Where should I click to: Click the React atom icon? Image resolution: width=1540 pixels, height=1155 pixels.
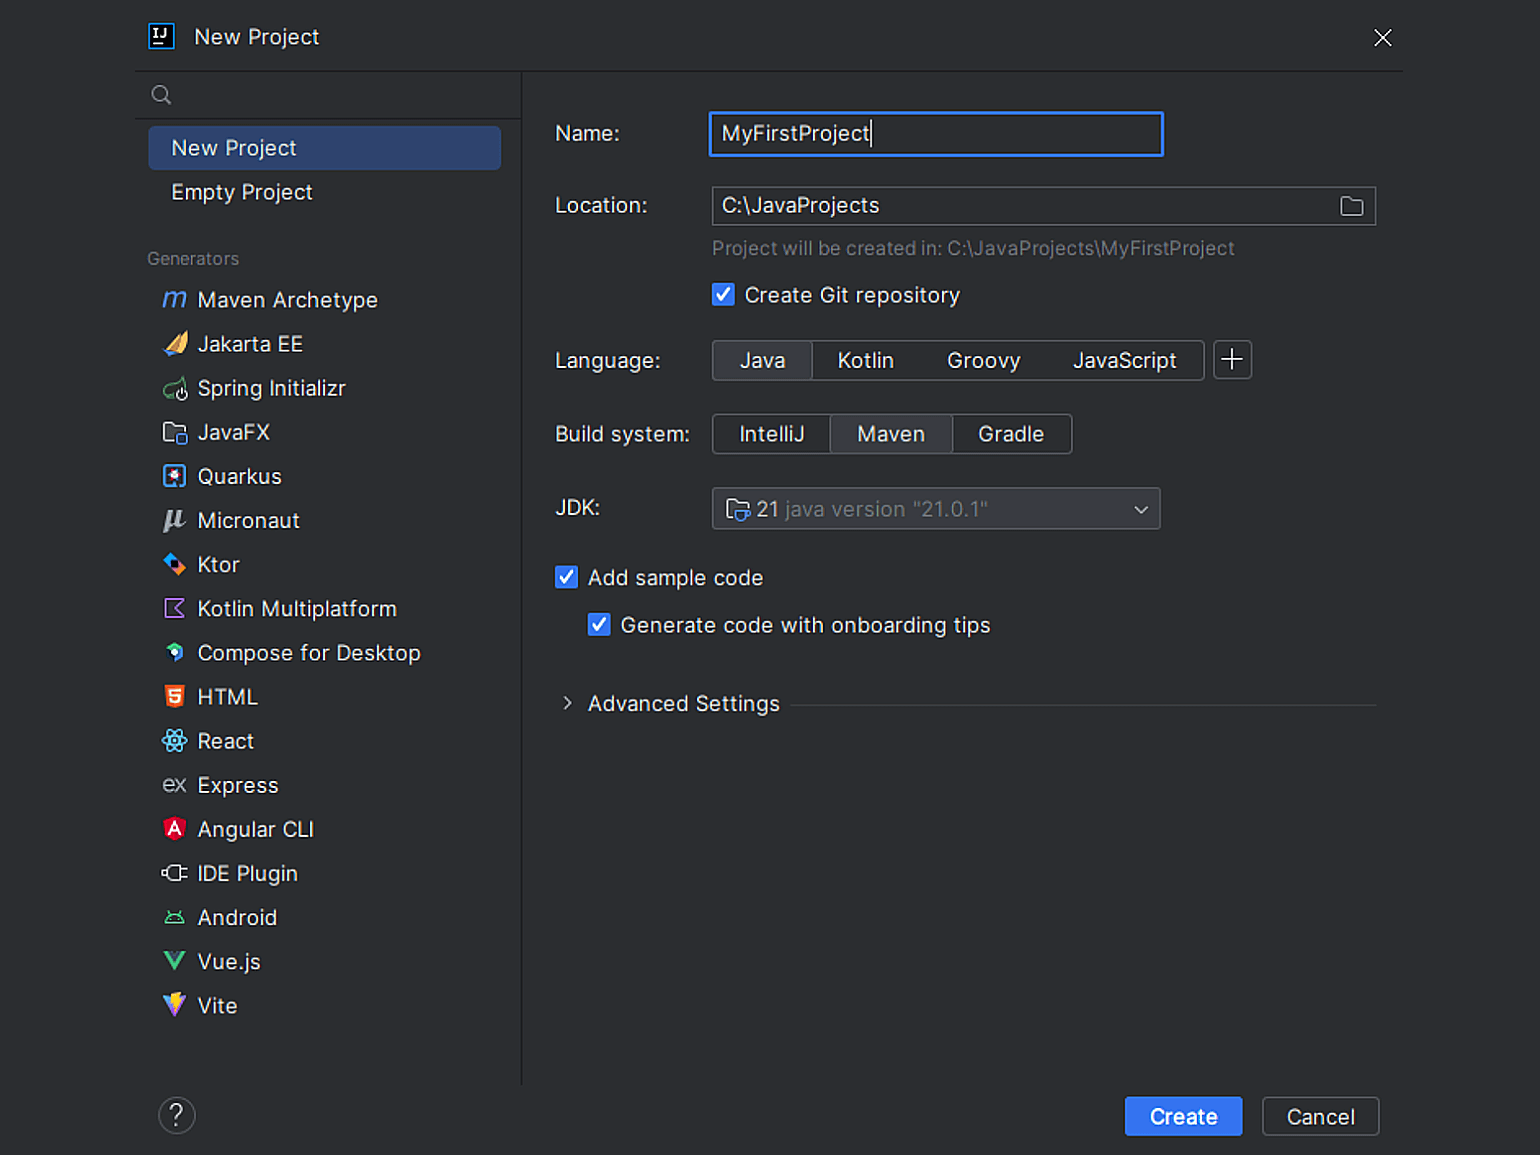point(175,741)
